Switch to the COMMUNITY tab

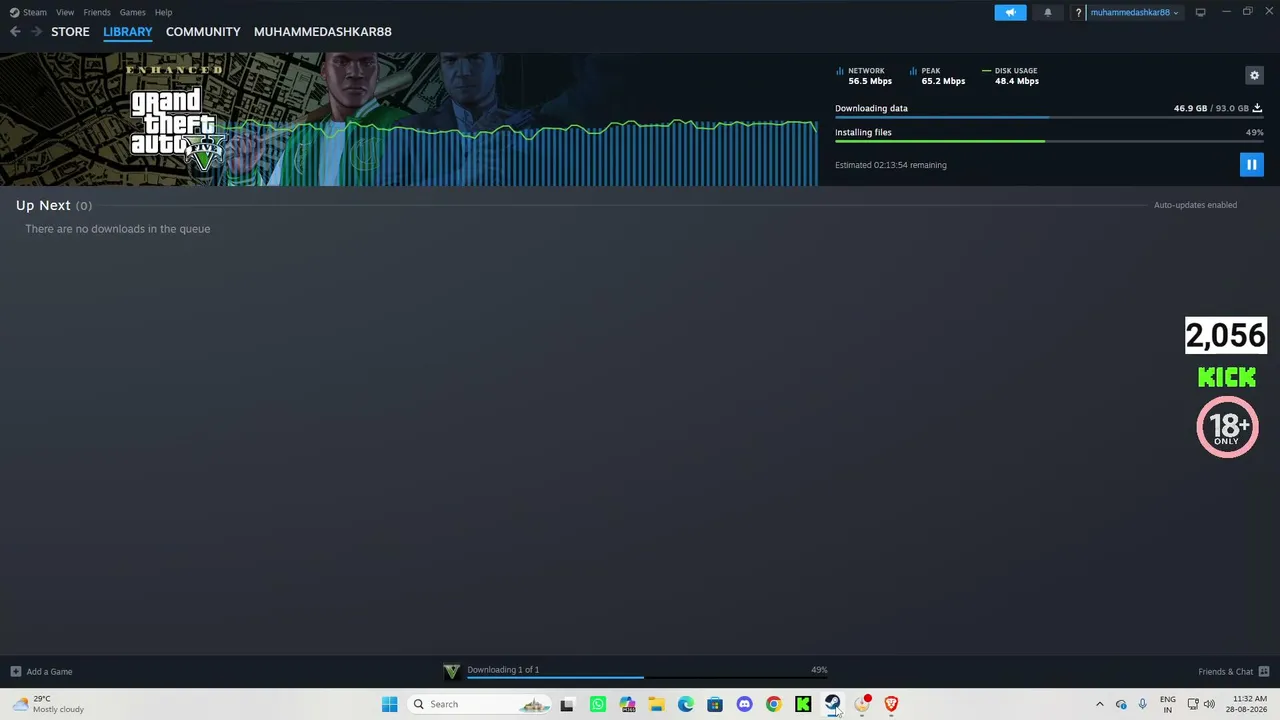pyautogui.click(x=203, y=32)
